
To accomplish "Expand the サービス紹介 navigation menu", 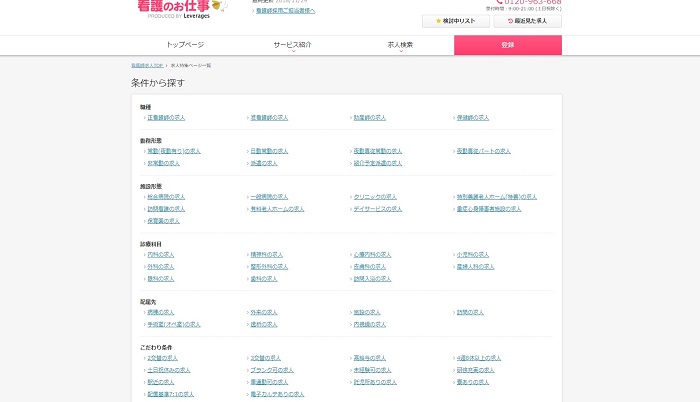I will [293, 45].
